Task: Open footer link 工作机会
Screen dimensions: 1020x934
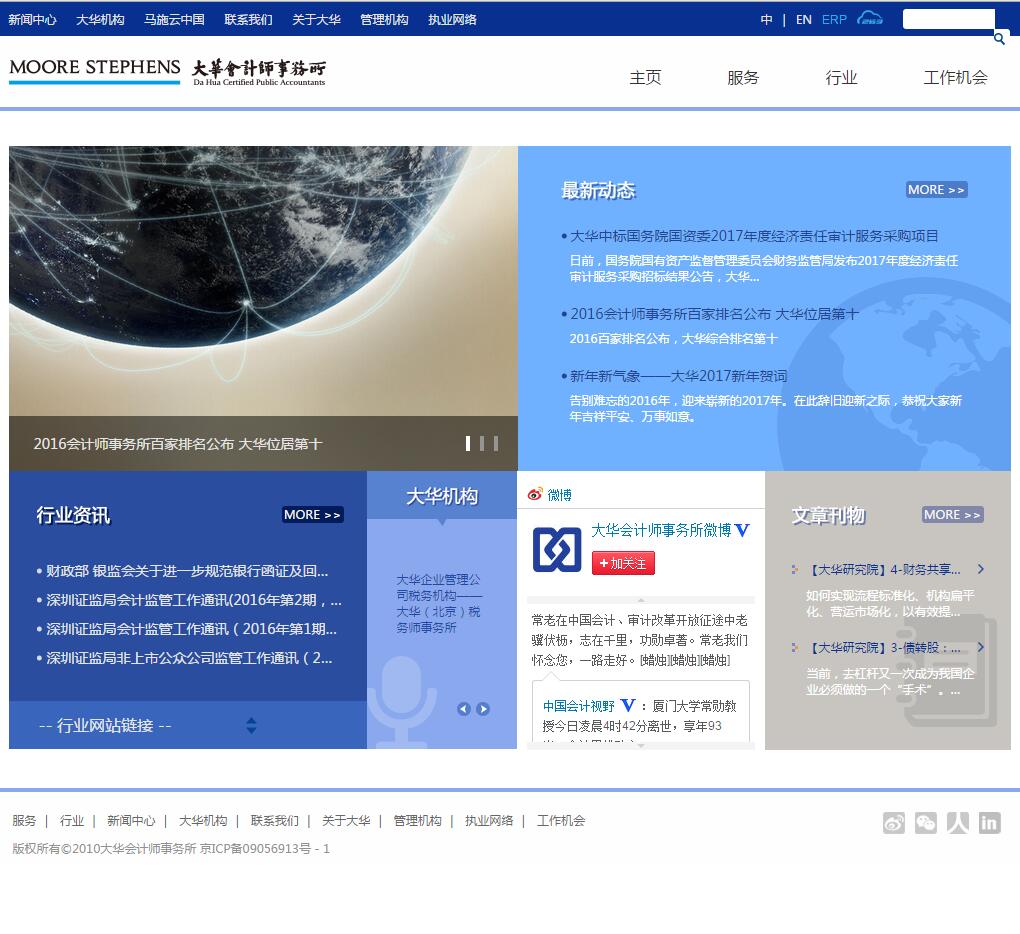Action: [x=561, y=821]
